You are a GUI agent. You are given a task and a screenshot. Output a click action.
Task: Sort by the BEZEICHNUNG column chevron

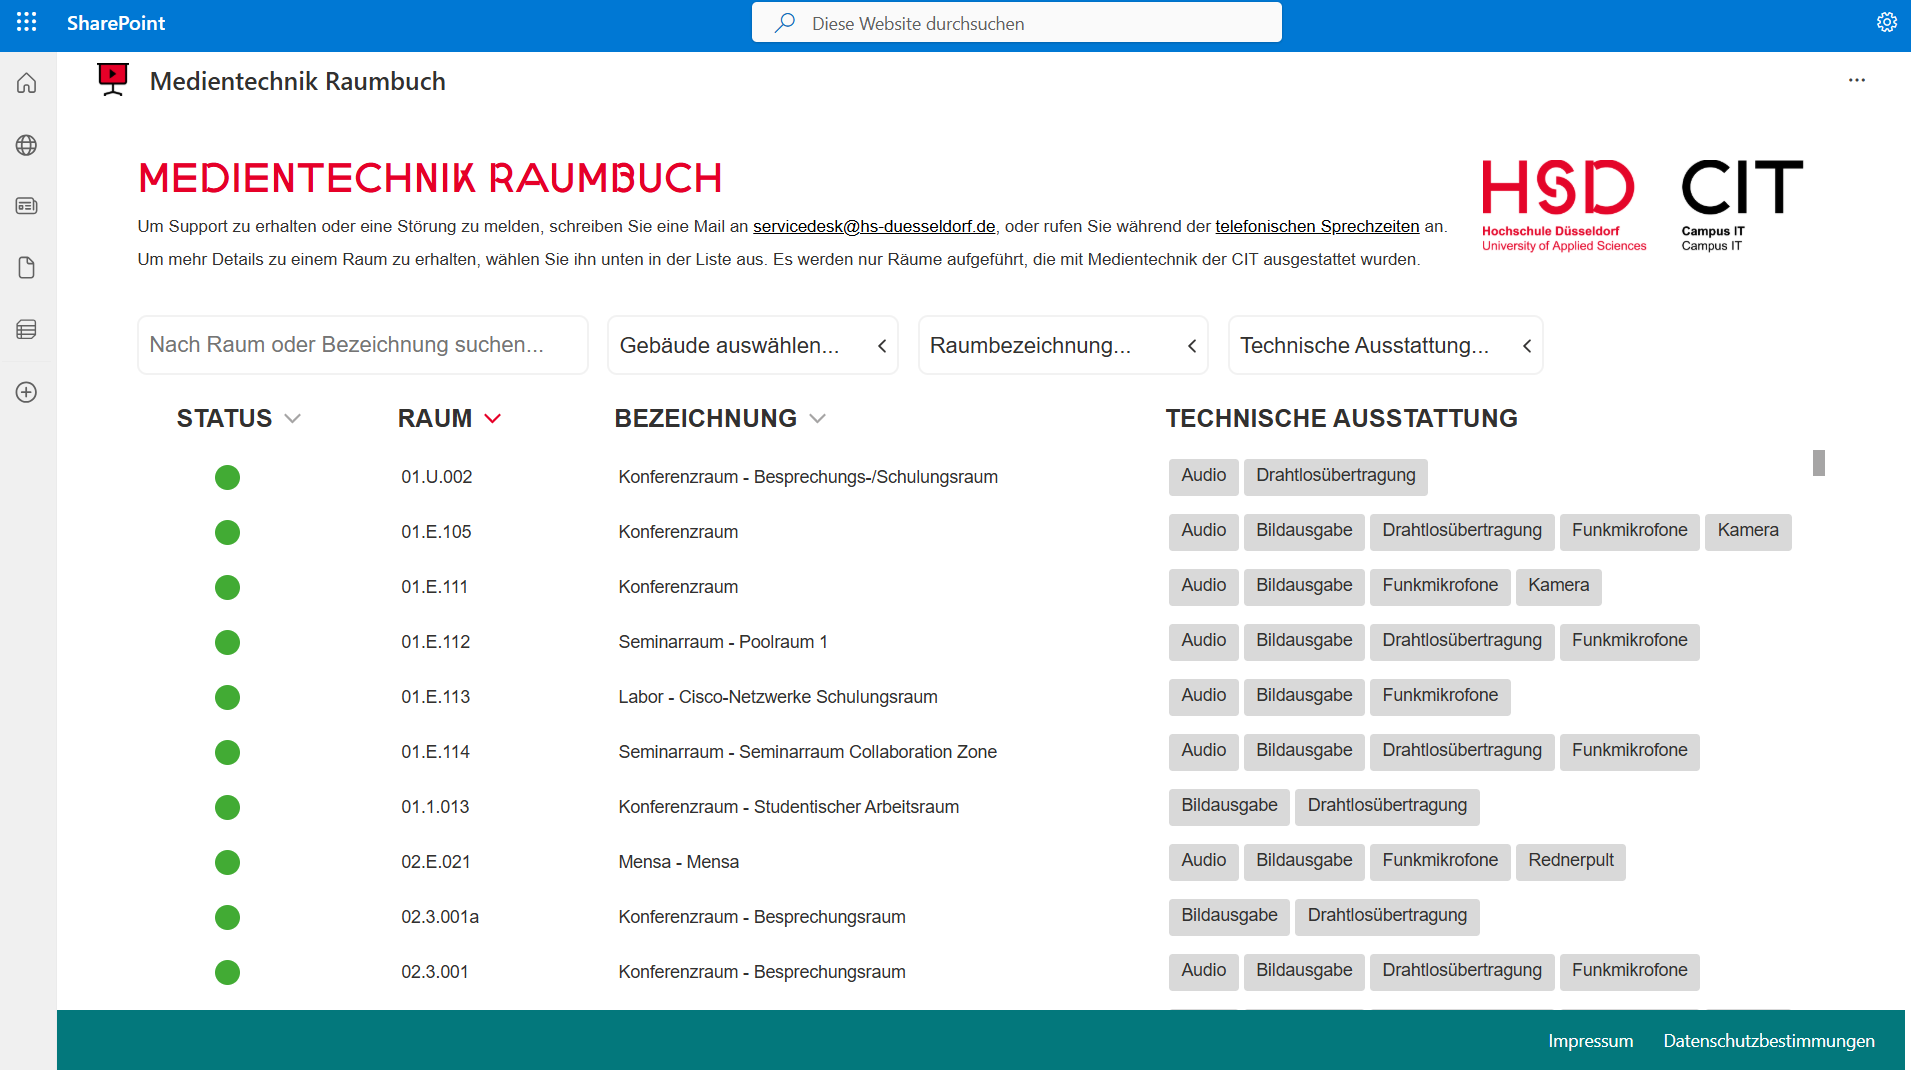pos(818,418)
